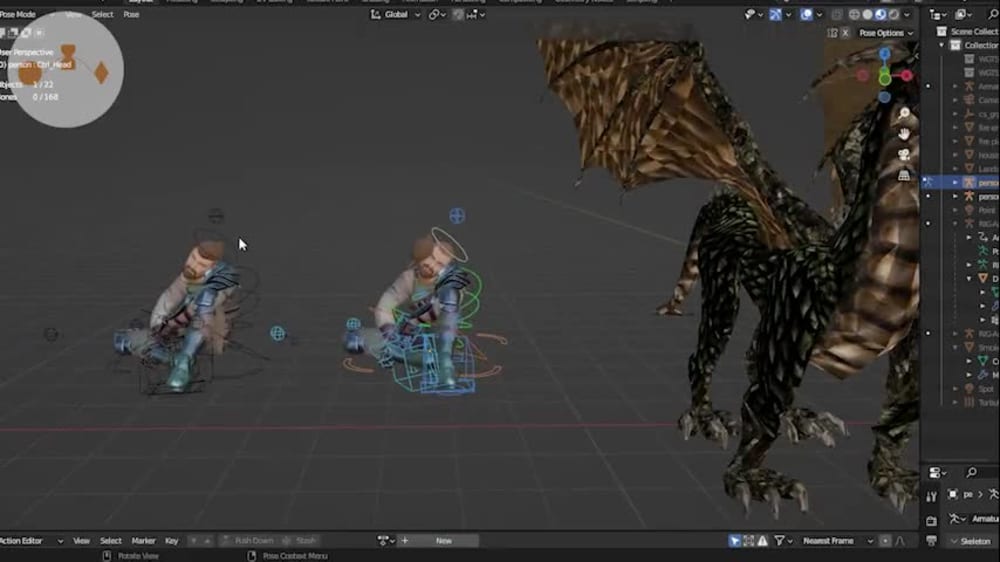
Task: Open the Marker menu in Action Editor
Action: pyautogui.click(x=143, y=541)
